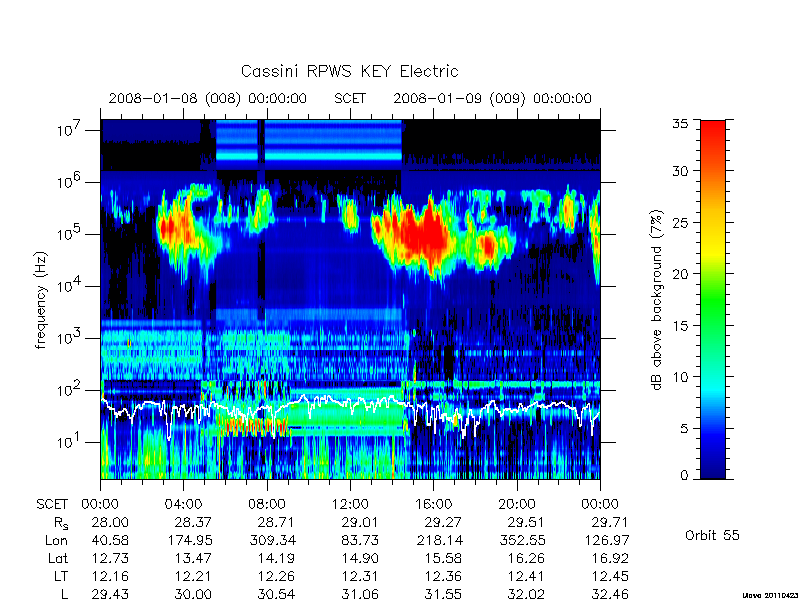This screenshot has width=800, height=600.
Task: Click the LT value "12.21"
Action: 193,576
